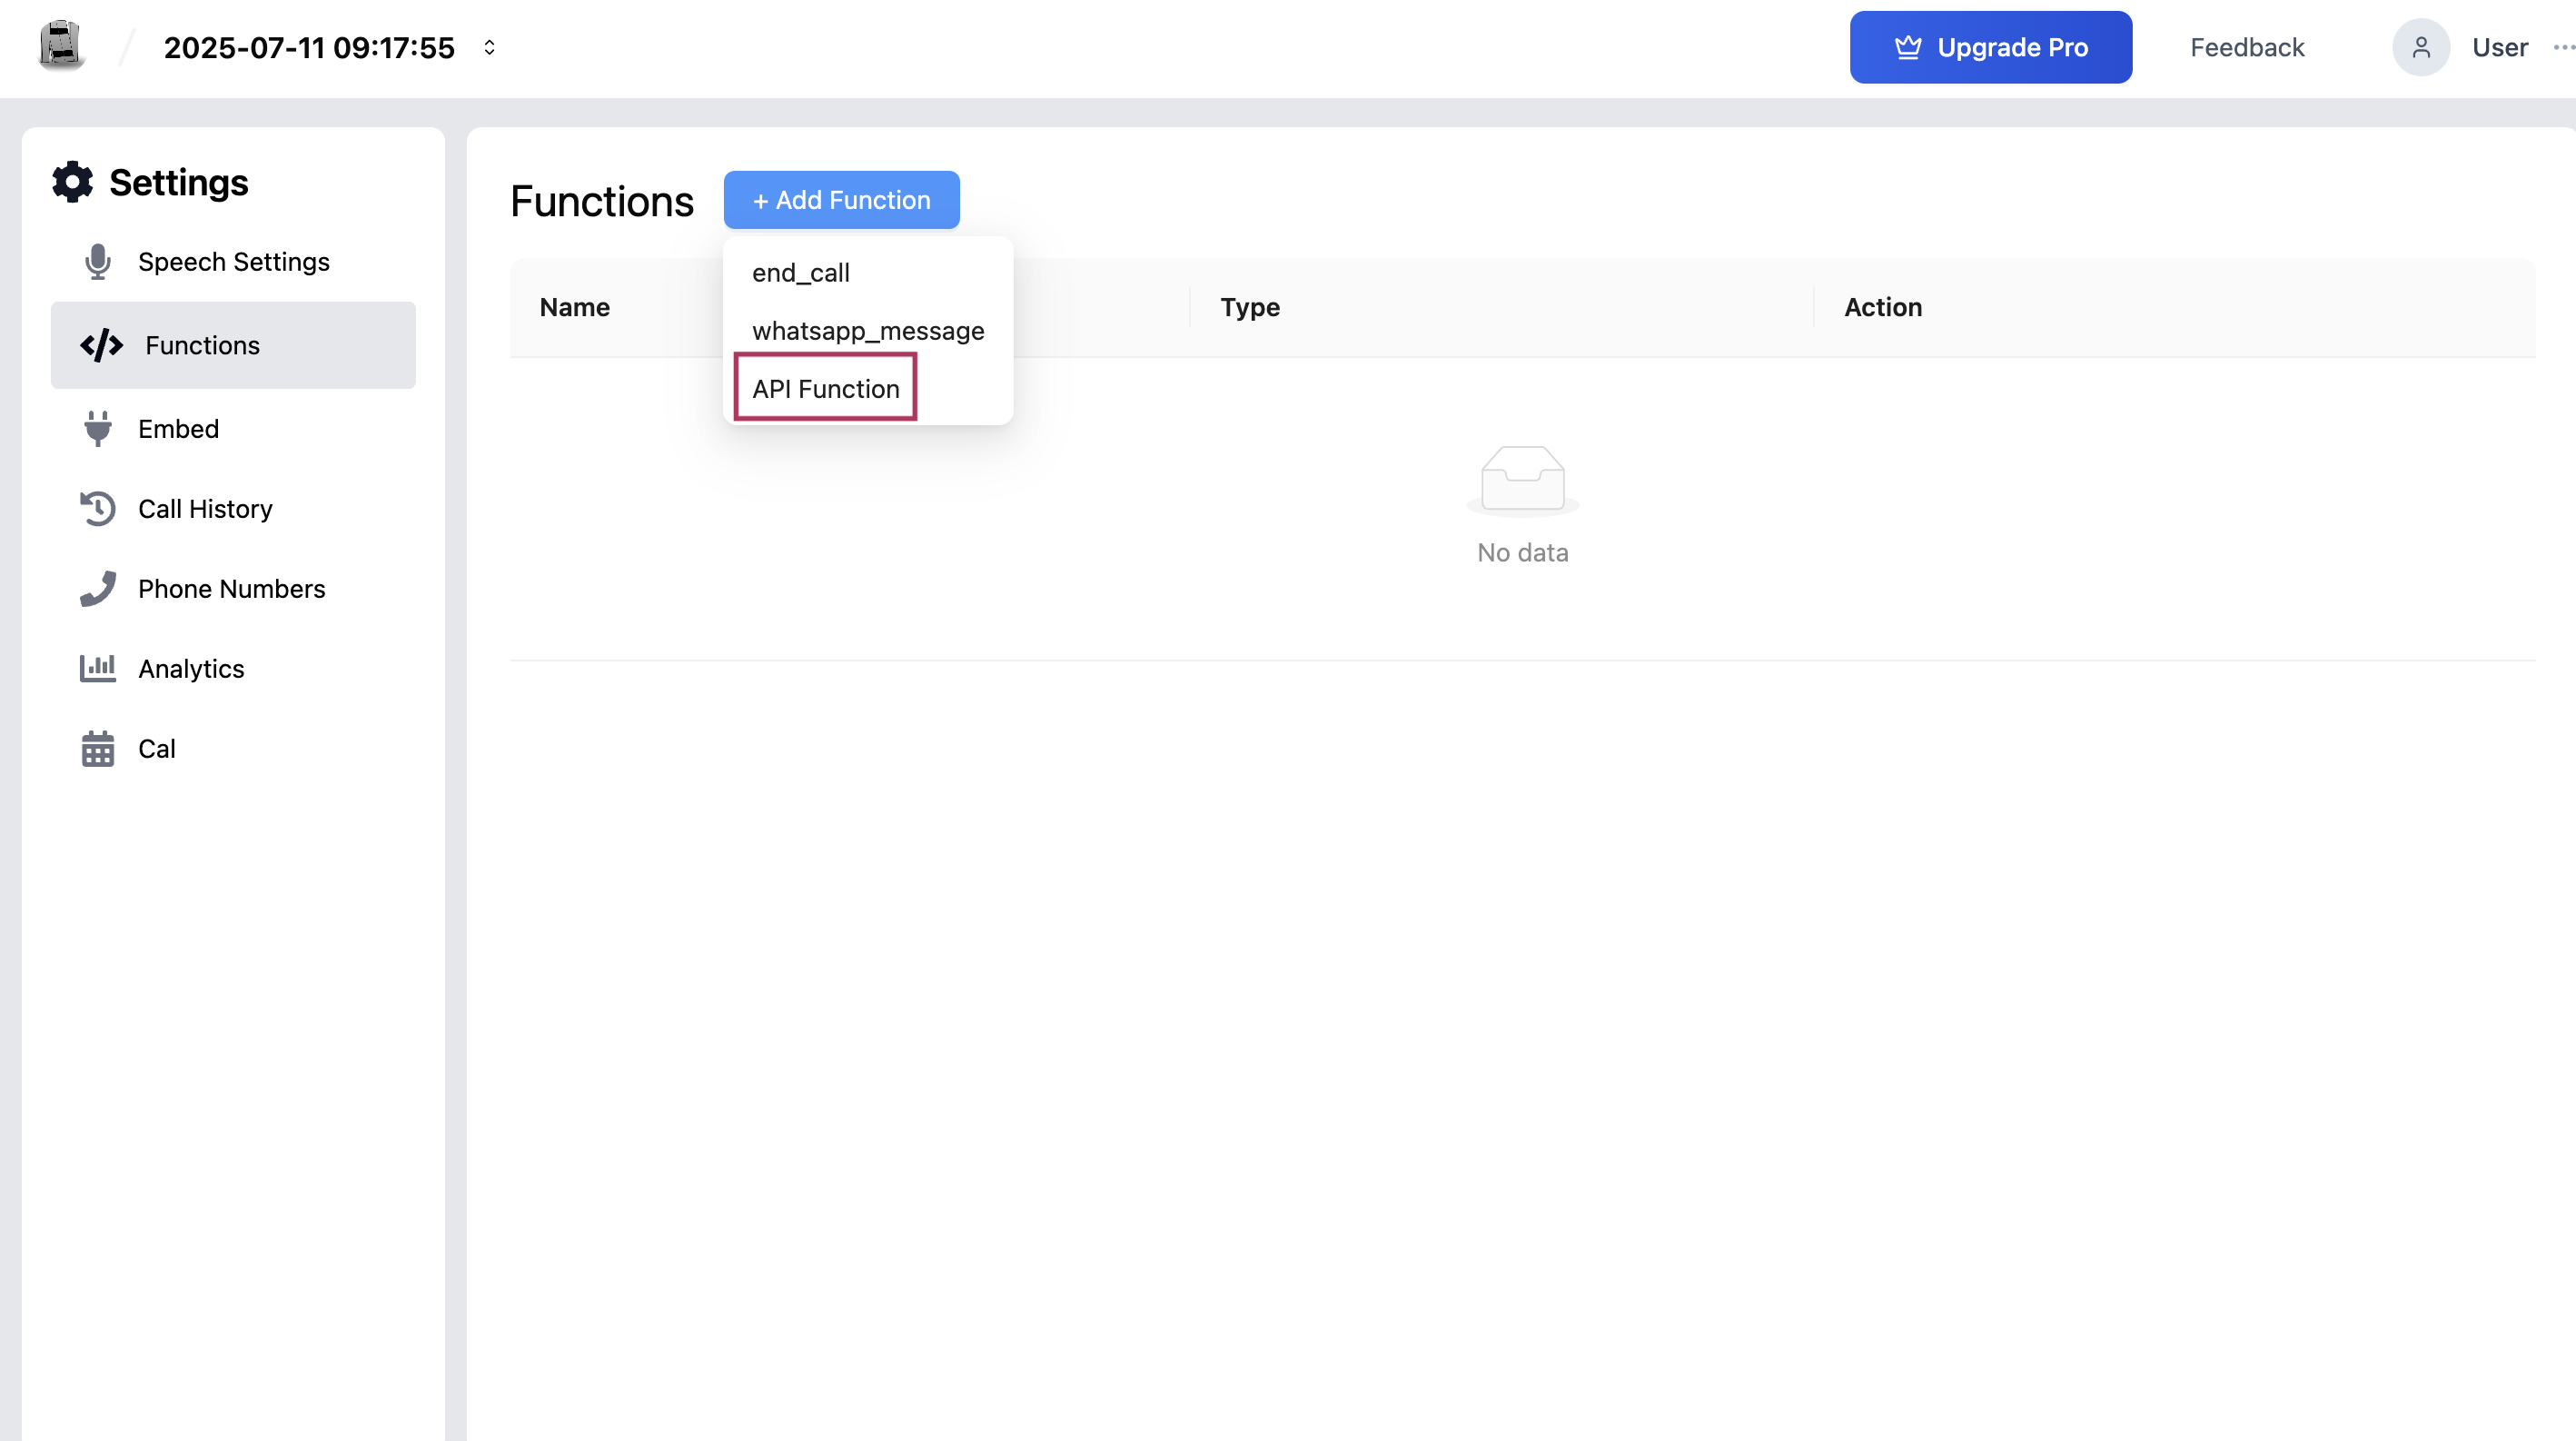Click the Call History clock icon
The height and width of the screenshot is (1441, 2576).
(x=98, y=508)
